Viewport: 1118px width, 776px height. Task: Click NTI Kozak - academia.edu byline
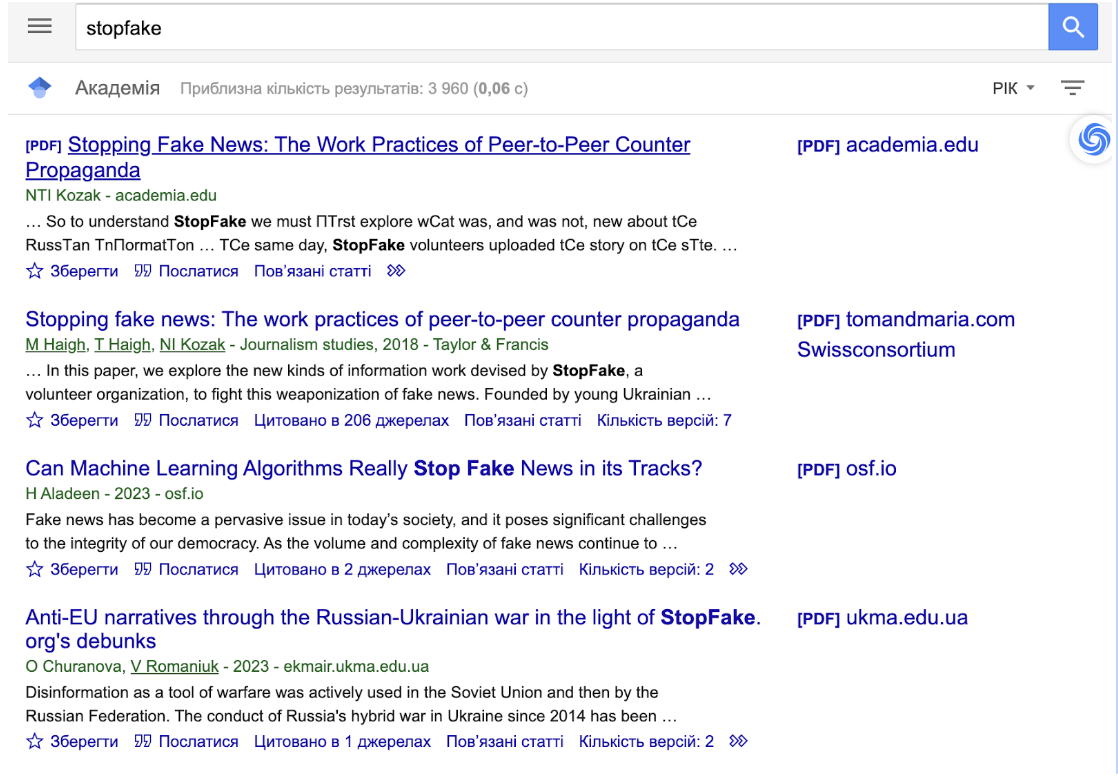121,195
